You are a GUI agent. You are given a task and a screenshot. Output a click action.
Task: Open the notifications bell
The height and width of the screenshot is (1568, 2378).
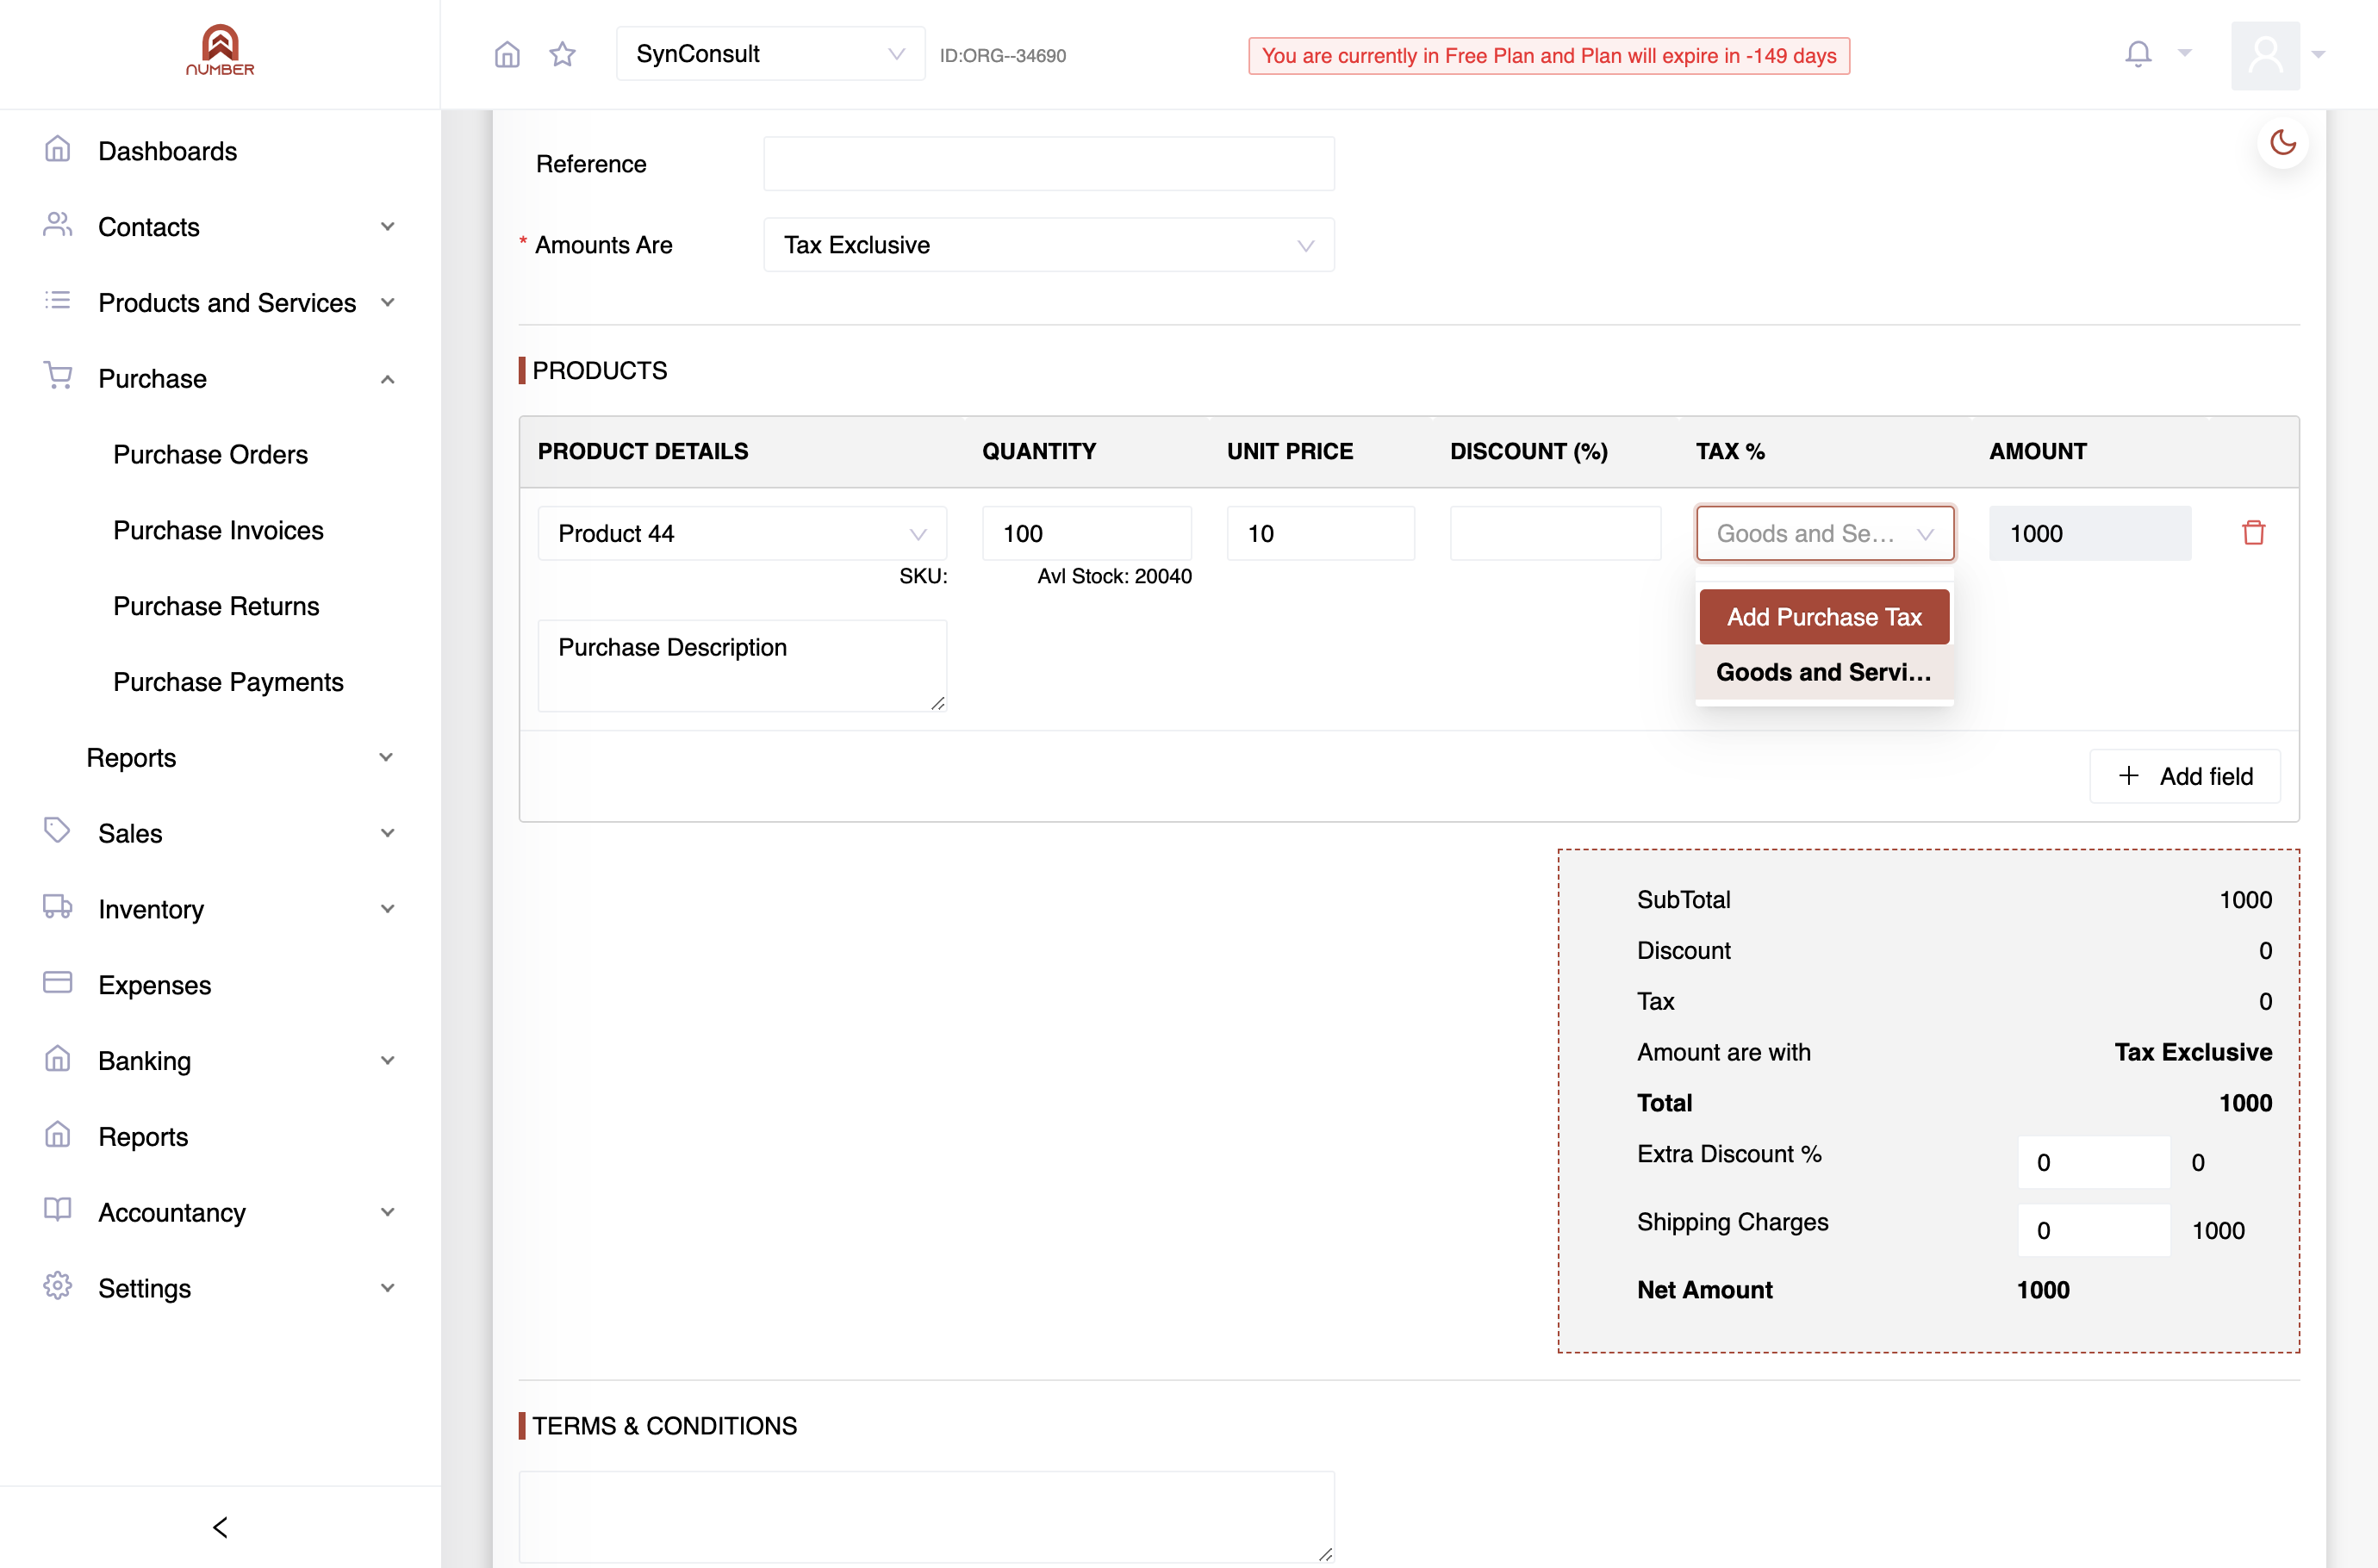[x=2138, y=54]
